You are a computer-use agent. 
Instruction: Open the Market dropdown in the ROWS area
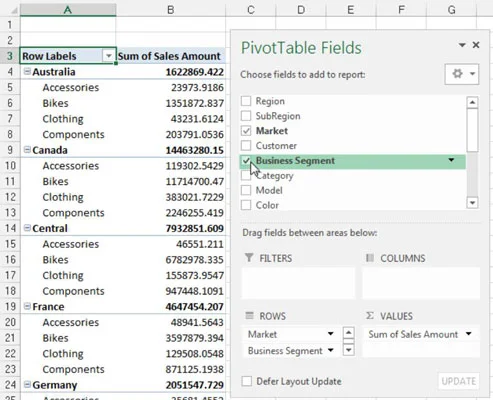(331, 334)
